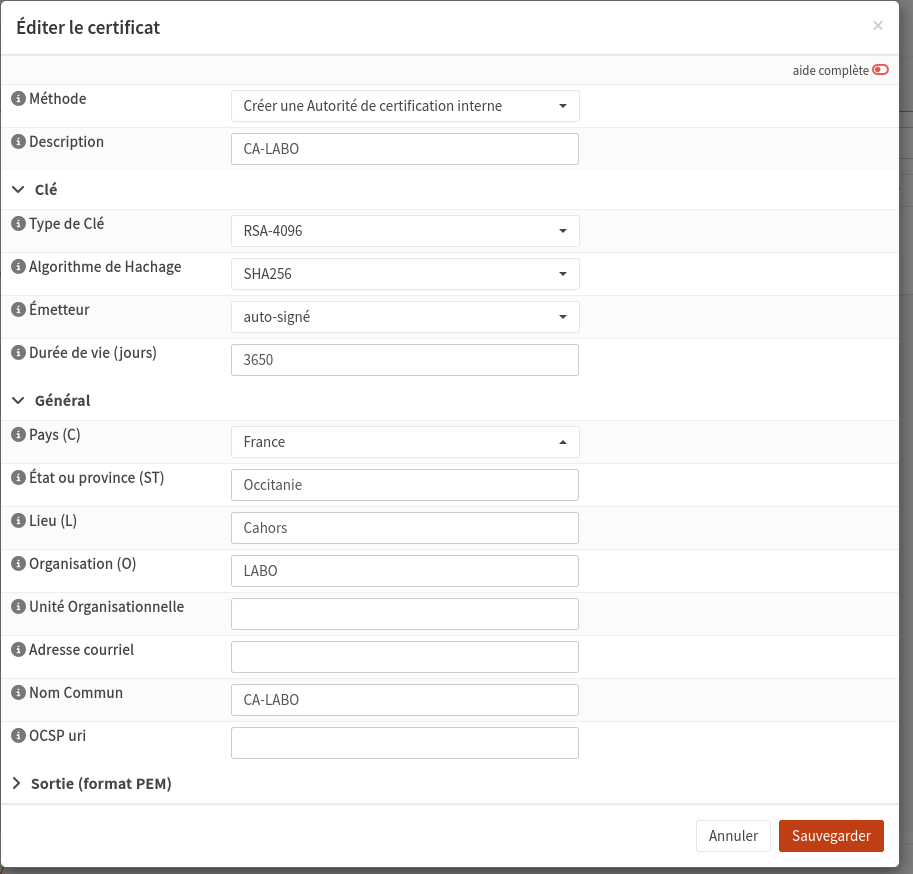Click the help icon for Type de Clé
This screenshot has height=874, width=913.
coord(18,224)
